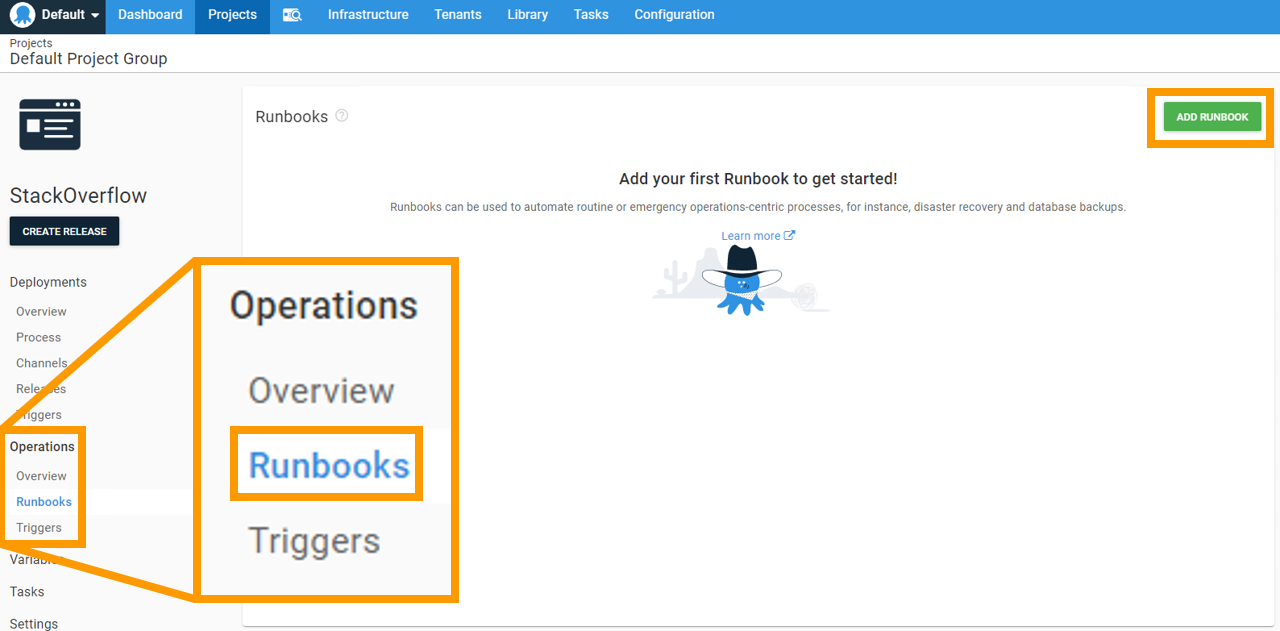Image resolution: width=1280 pixels, height=631 pixels.
Task: Open the help icon next to Runbooks heading
Action: click(x=341, y=116)
